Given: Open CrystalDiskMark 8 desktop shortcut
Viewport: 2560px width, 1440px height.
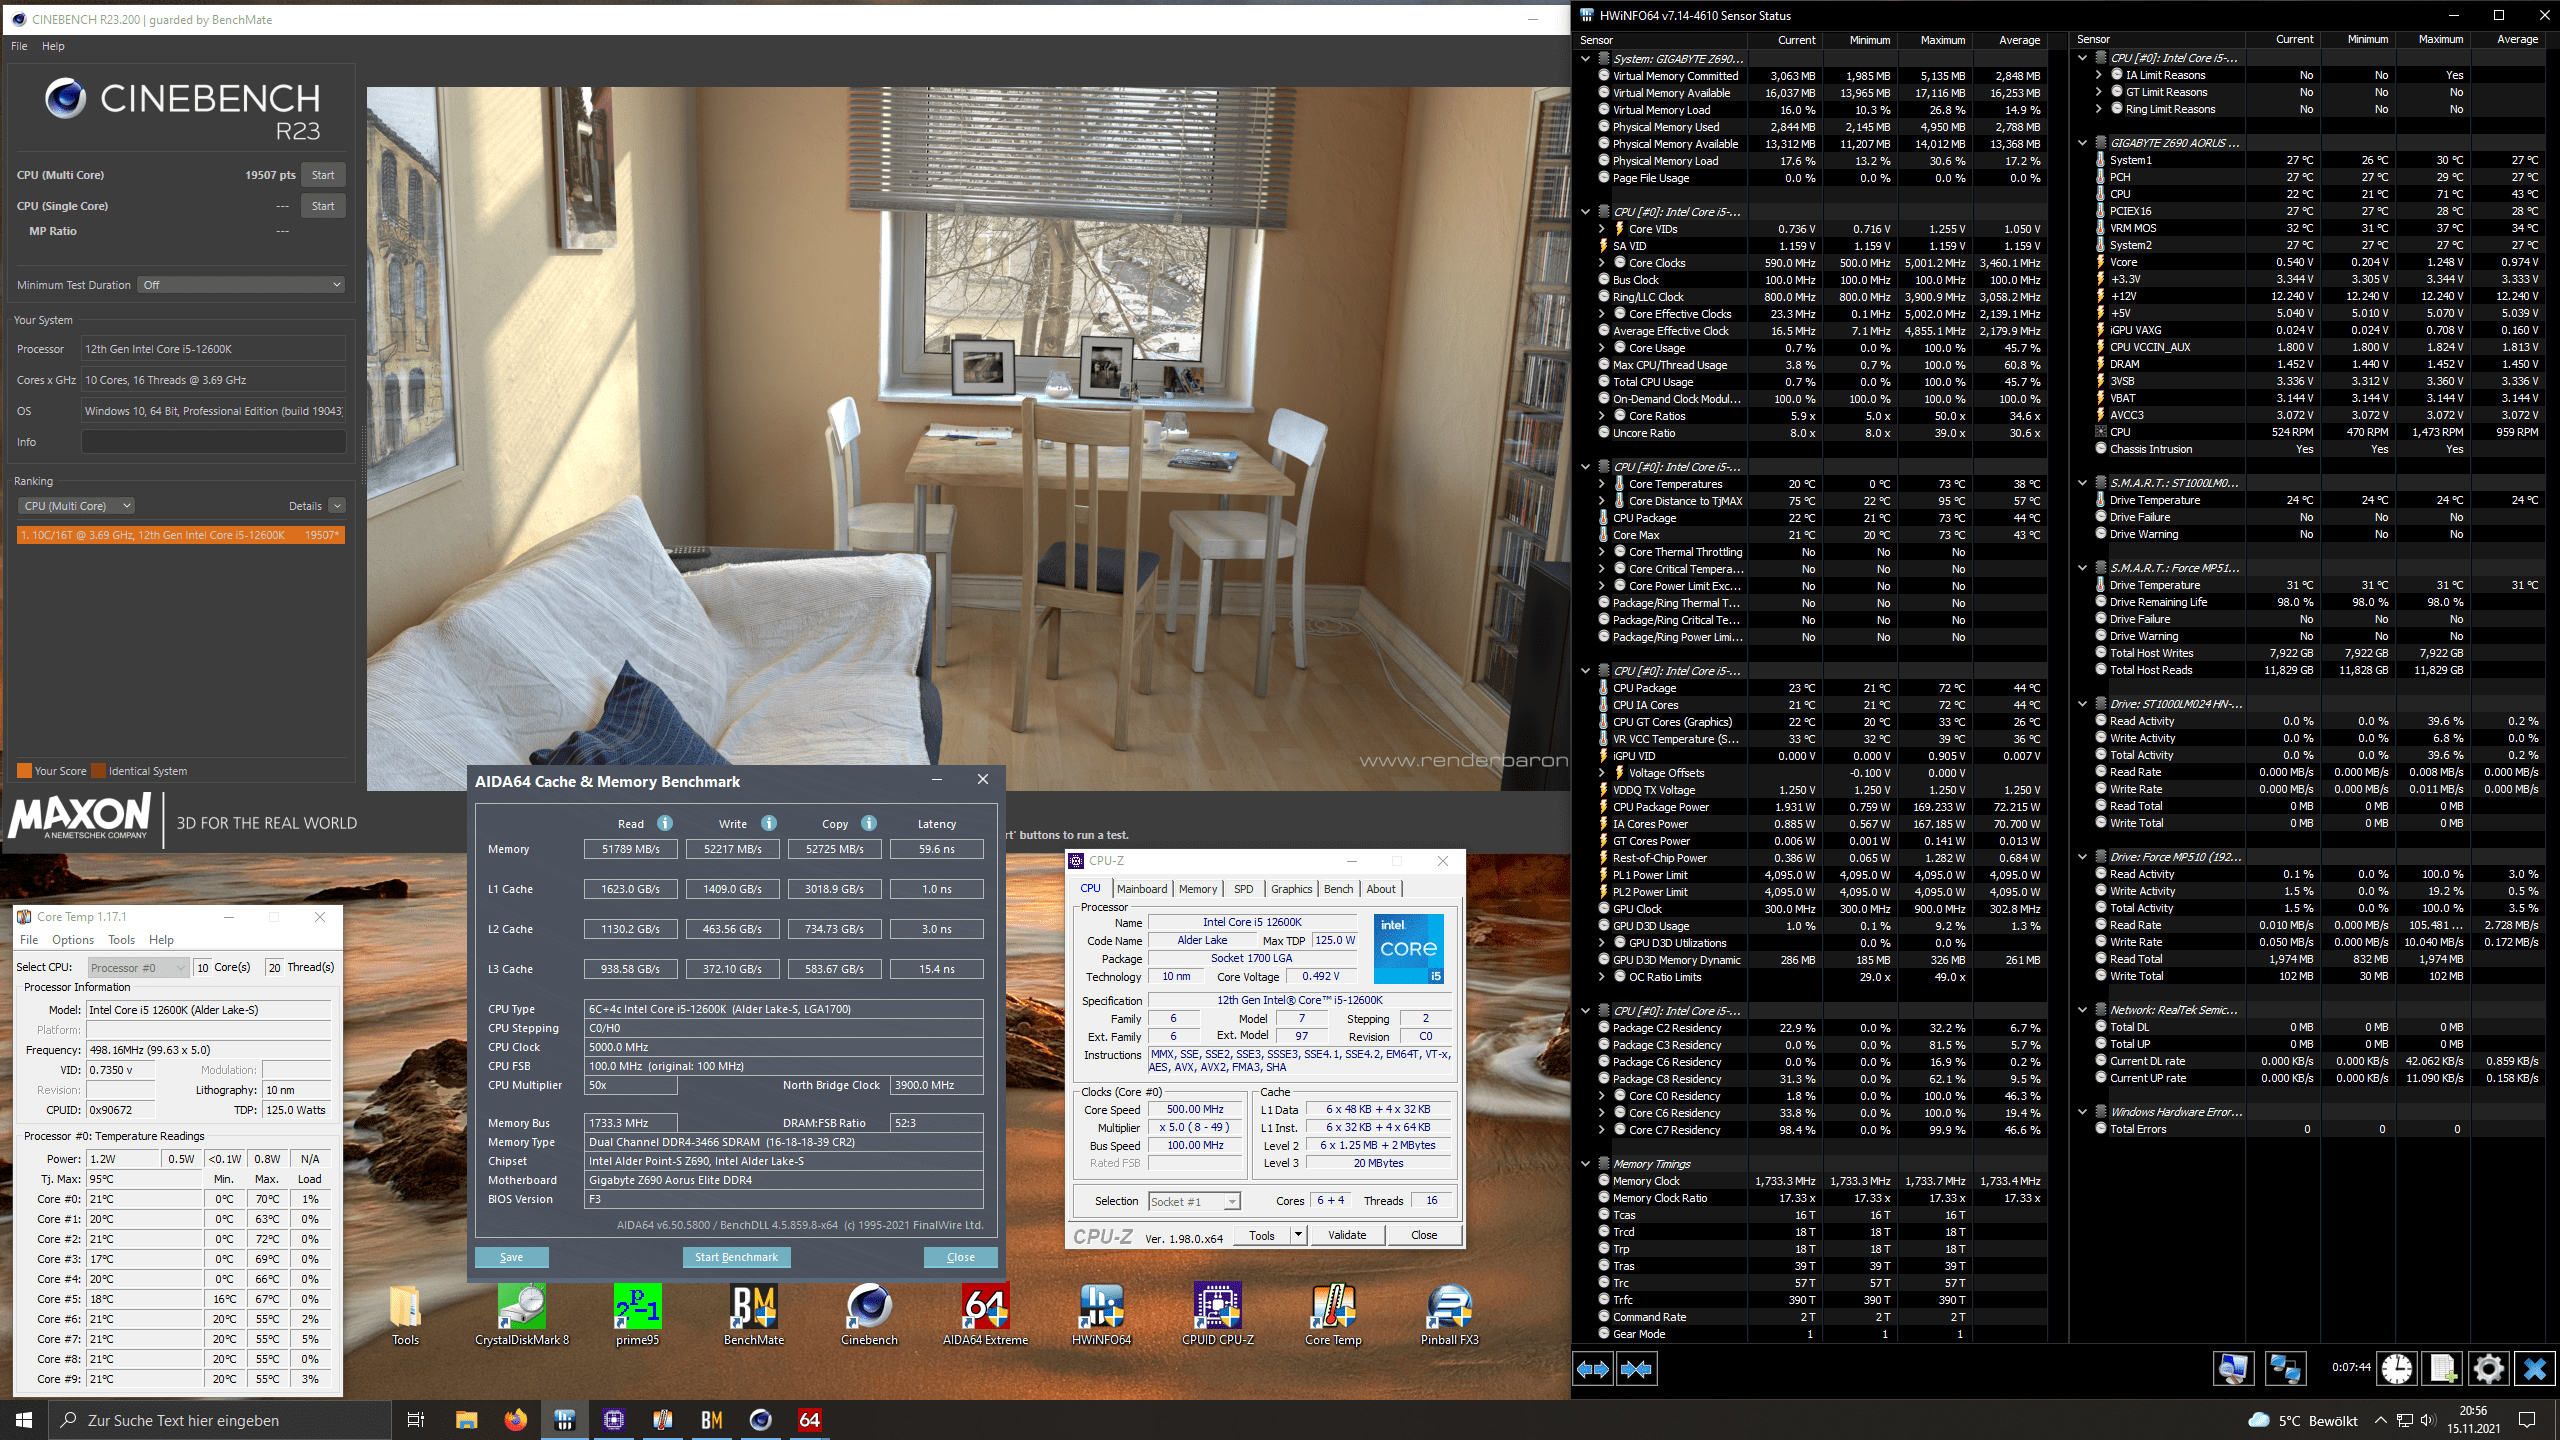Looking at the screenshot, I should pos(522,1315).
